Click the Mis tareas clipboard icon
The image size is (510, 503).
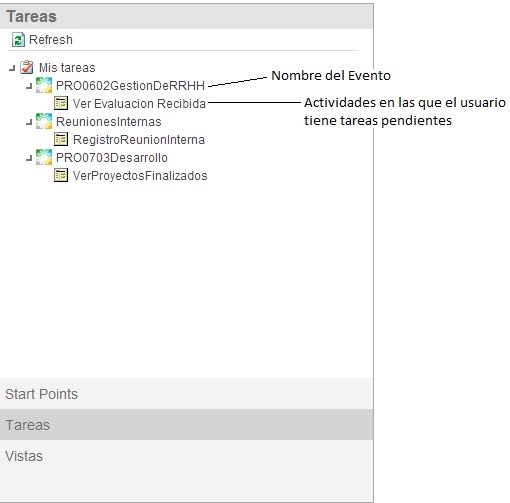pos(26,67)
